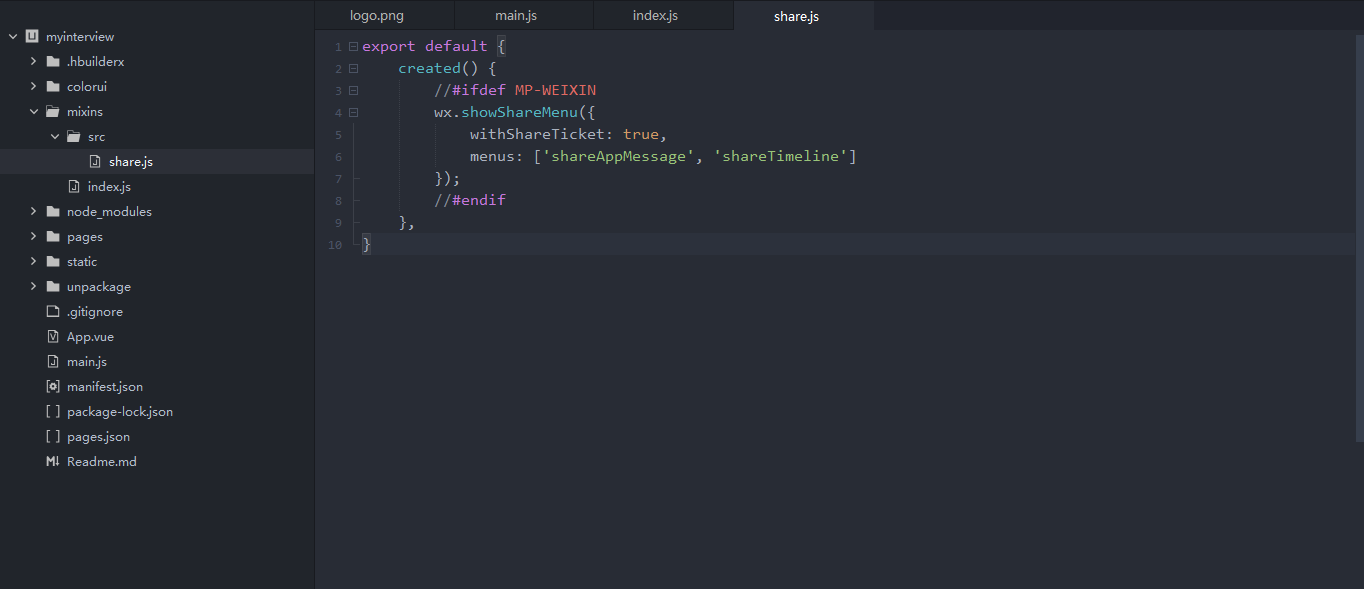Image resolution: width=1364 pixels, height=589 pixels.
Task: Click the .hbuilderx folder icon
Action: (x=53, y=61)
